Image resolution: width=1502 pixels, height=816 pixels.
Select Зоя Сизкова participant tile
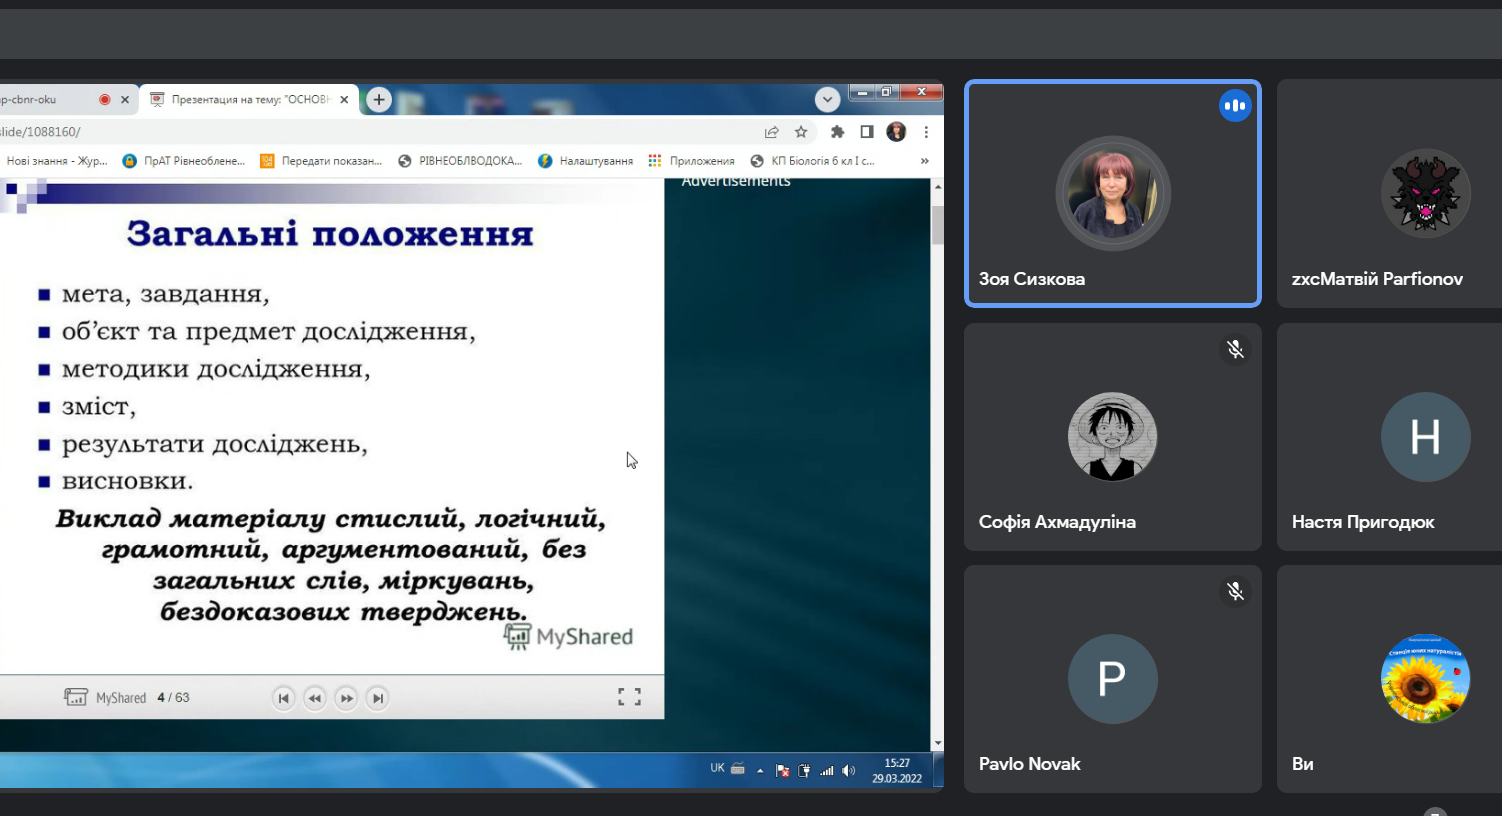click(1112, 193)
